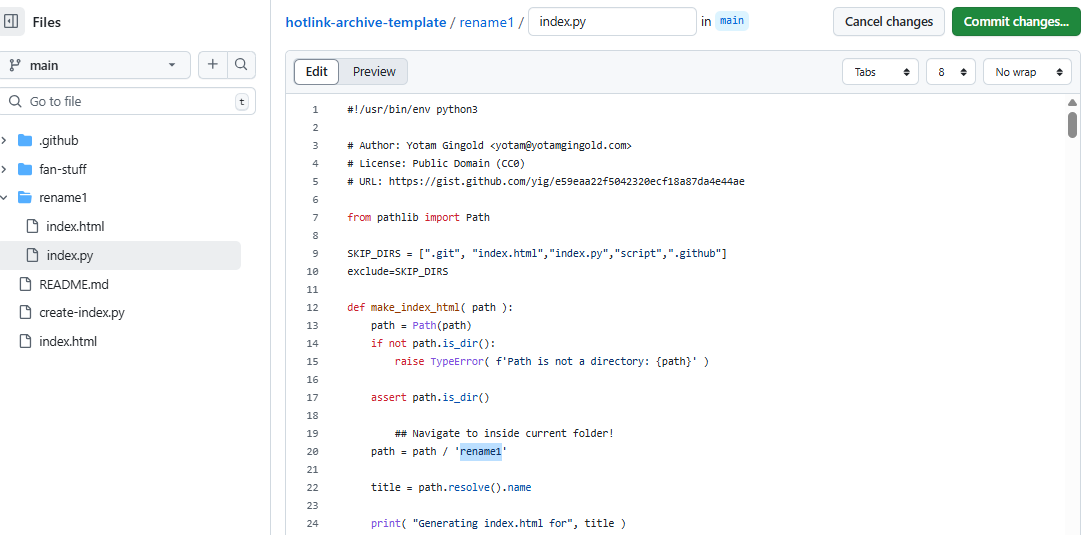Click the search magnifier icon
Viewport: 1081px width, 535px height.
click(x=241, y=65)
